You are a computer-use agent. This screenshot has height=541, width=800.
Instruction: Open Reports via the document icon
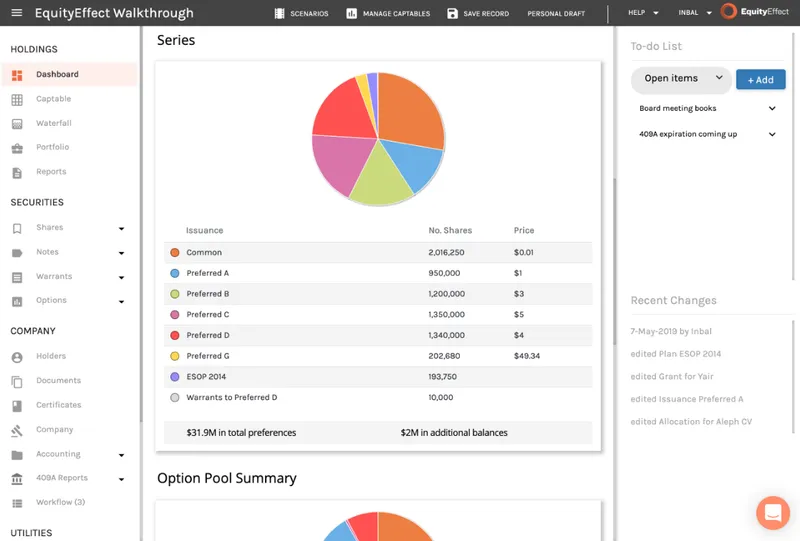pos(17,173)
